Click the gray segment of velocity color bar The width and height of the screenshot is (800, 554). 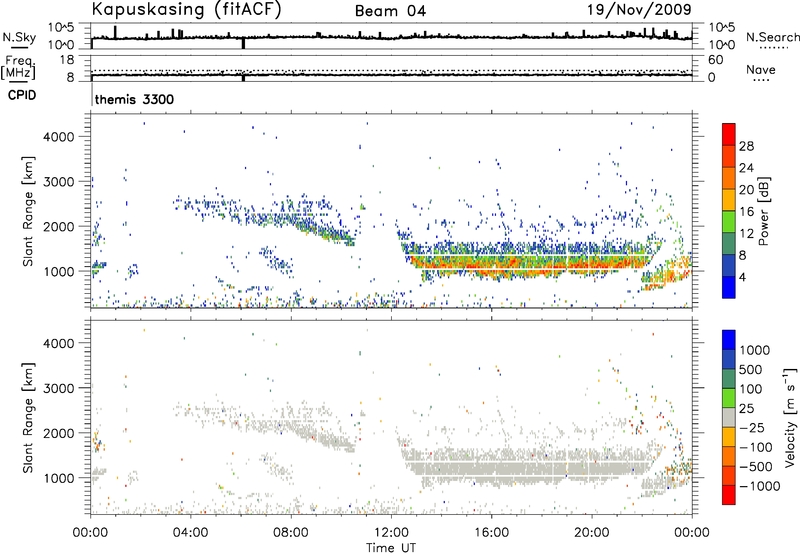(729, 418)
